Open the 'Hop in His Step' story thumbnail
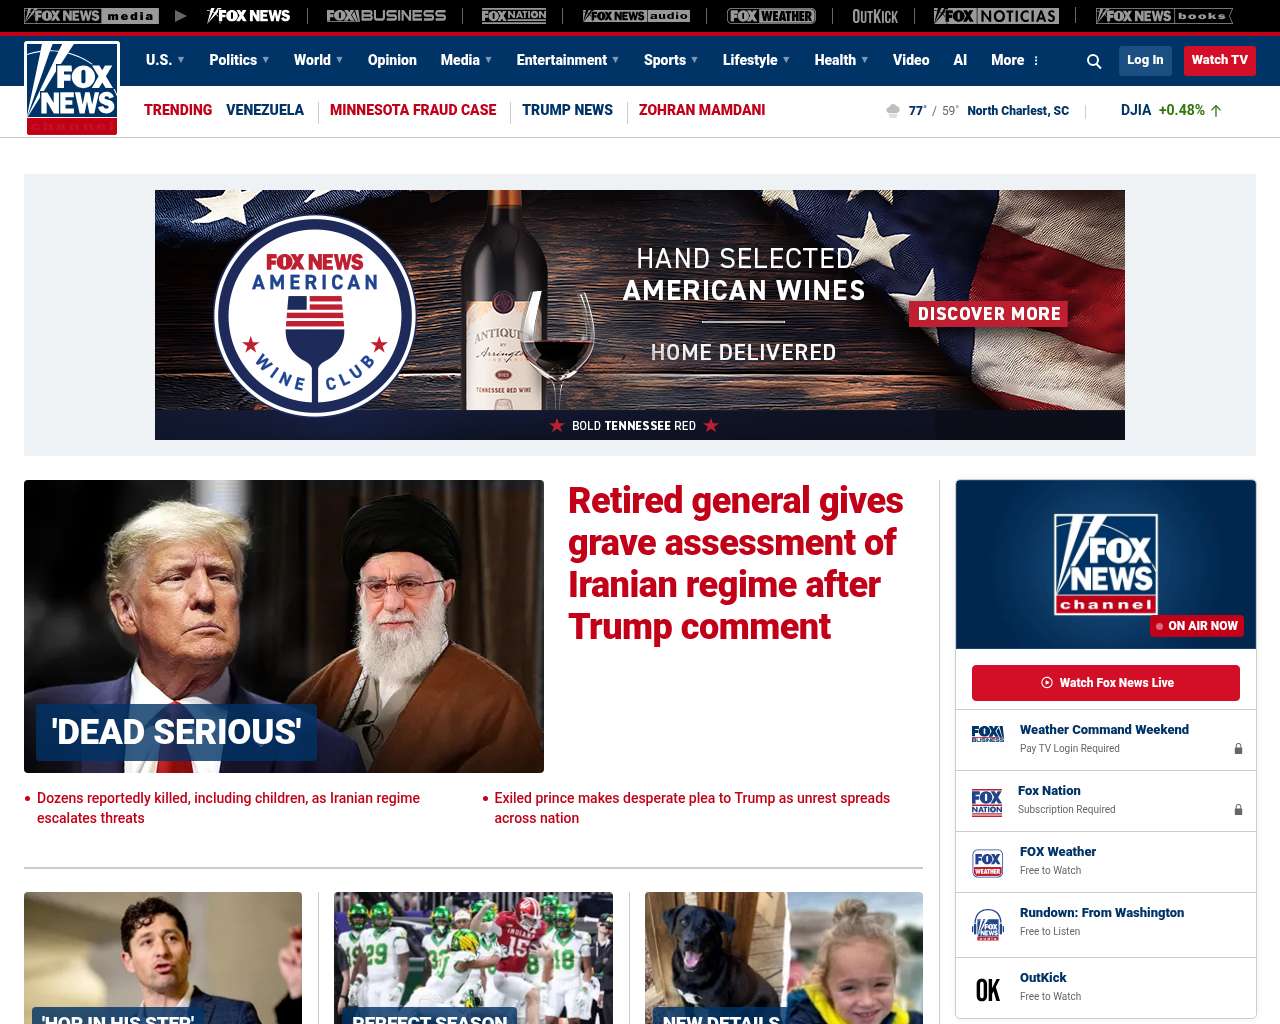 click(163, 958)
